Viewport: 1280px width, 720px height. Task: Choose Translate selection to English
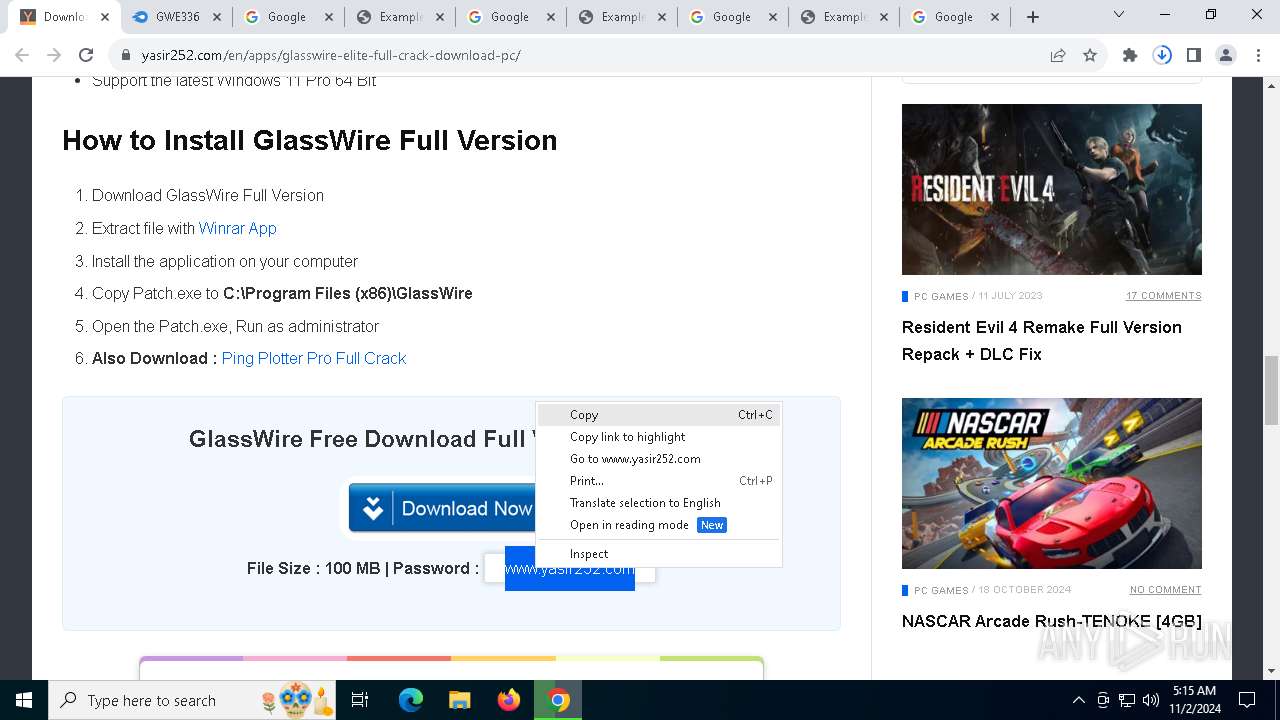pyautogui.click(x=658, y=503)
